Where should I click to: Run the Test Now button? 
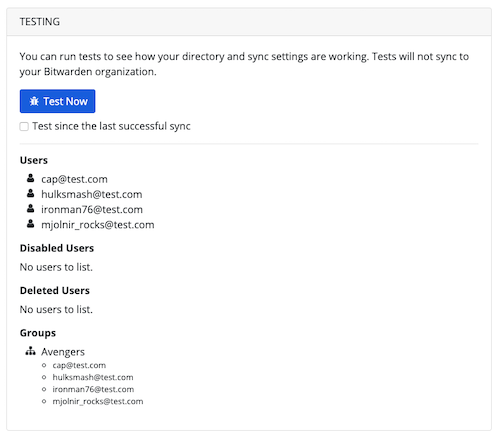point(57,101)
